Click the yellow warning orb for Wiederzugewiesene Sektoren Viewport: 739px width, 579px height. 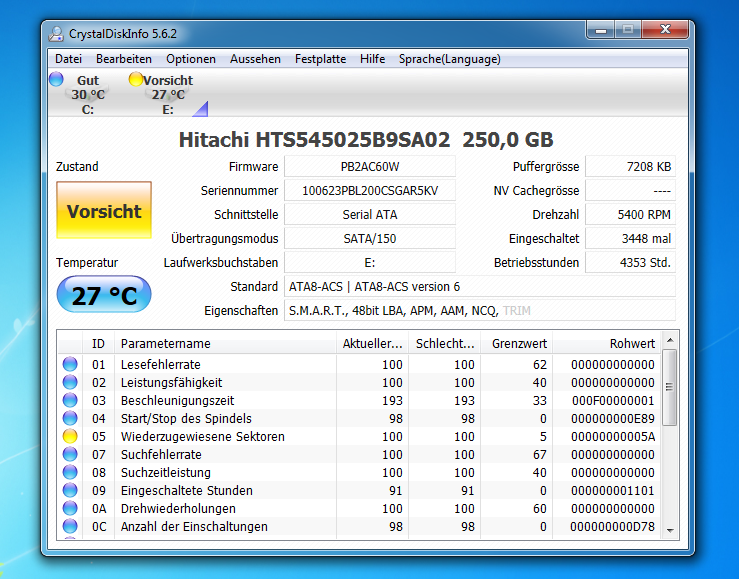click(x=70, y=436)
